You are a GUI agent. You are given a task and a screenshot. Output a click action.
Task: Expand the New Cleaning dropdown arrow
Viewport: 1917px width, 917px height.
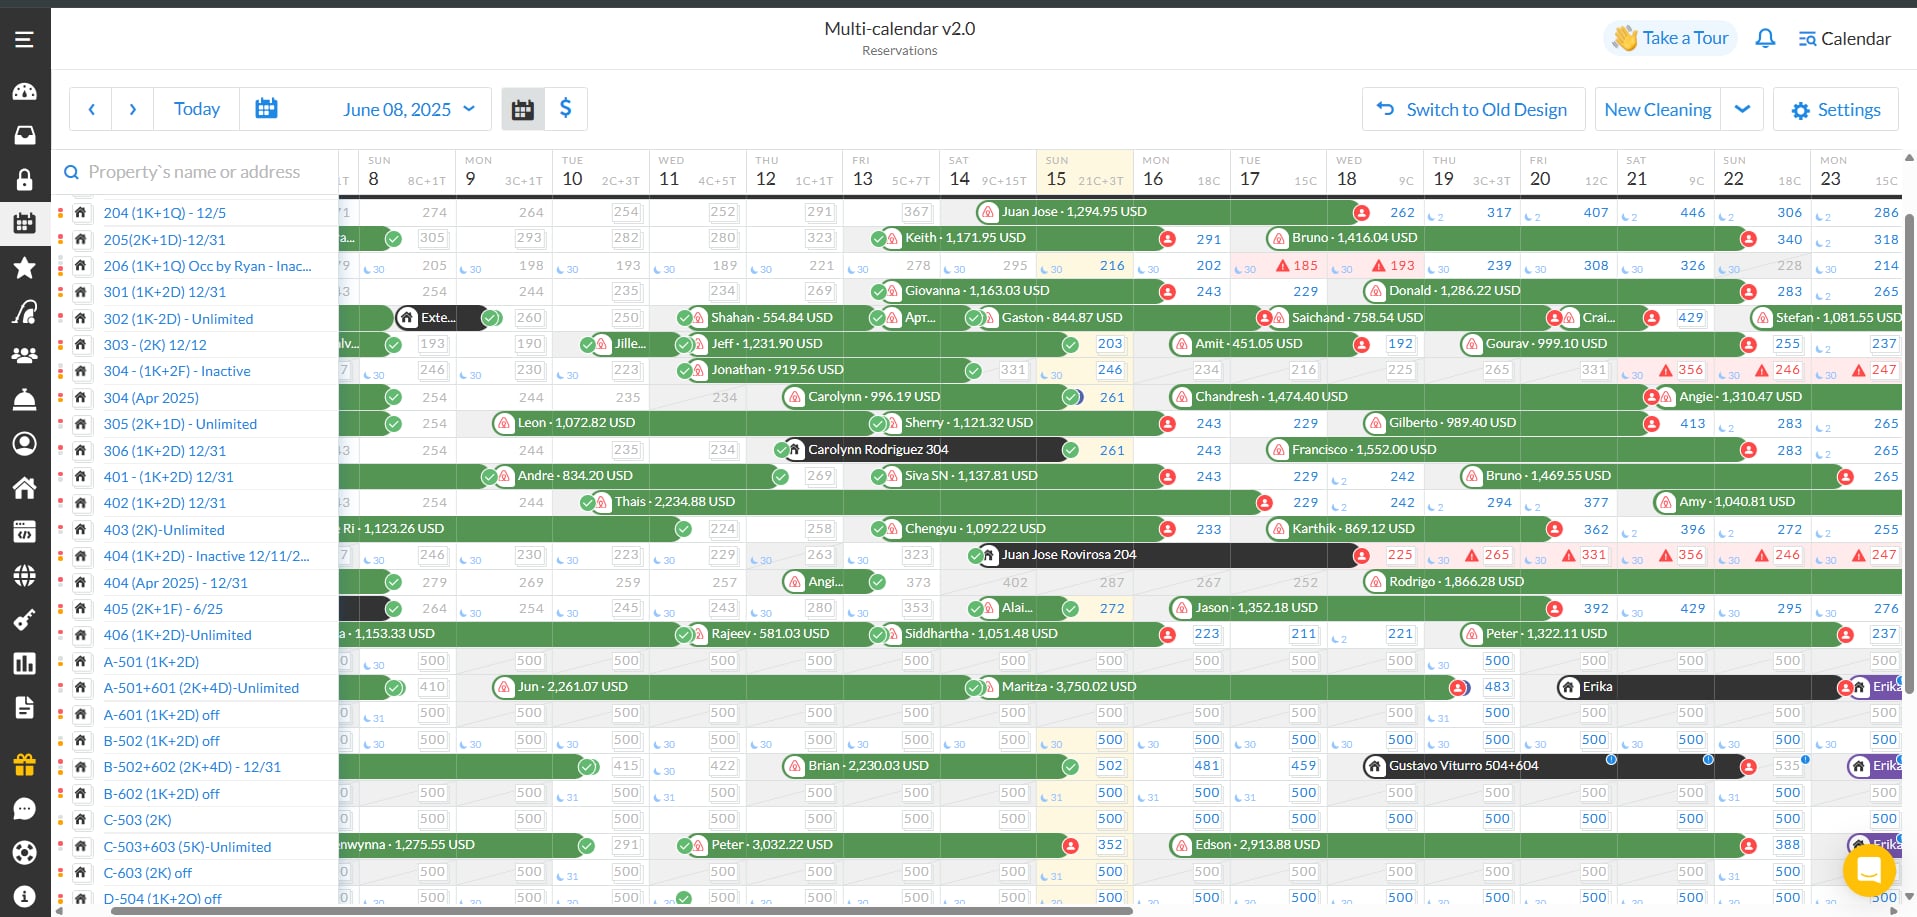click(x=1742, y=110)
